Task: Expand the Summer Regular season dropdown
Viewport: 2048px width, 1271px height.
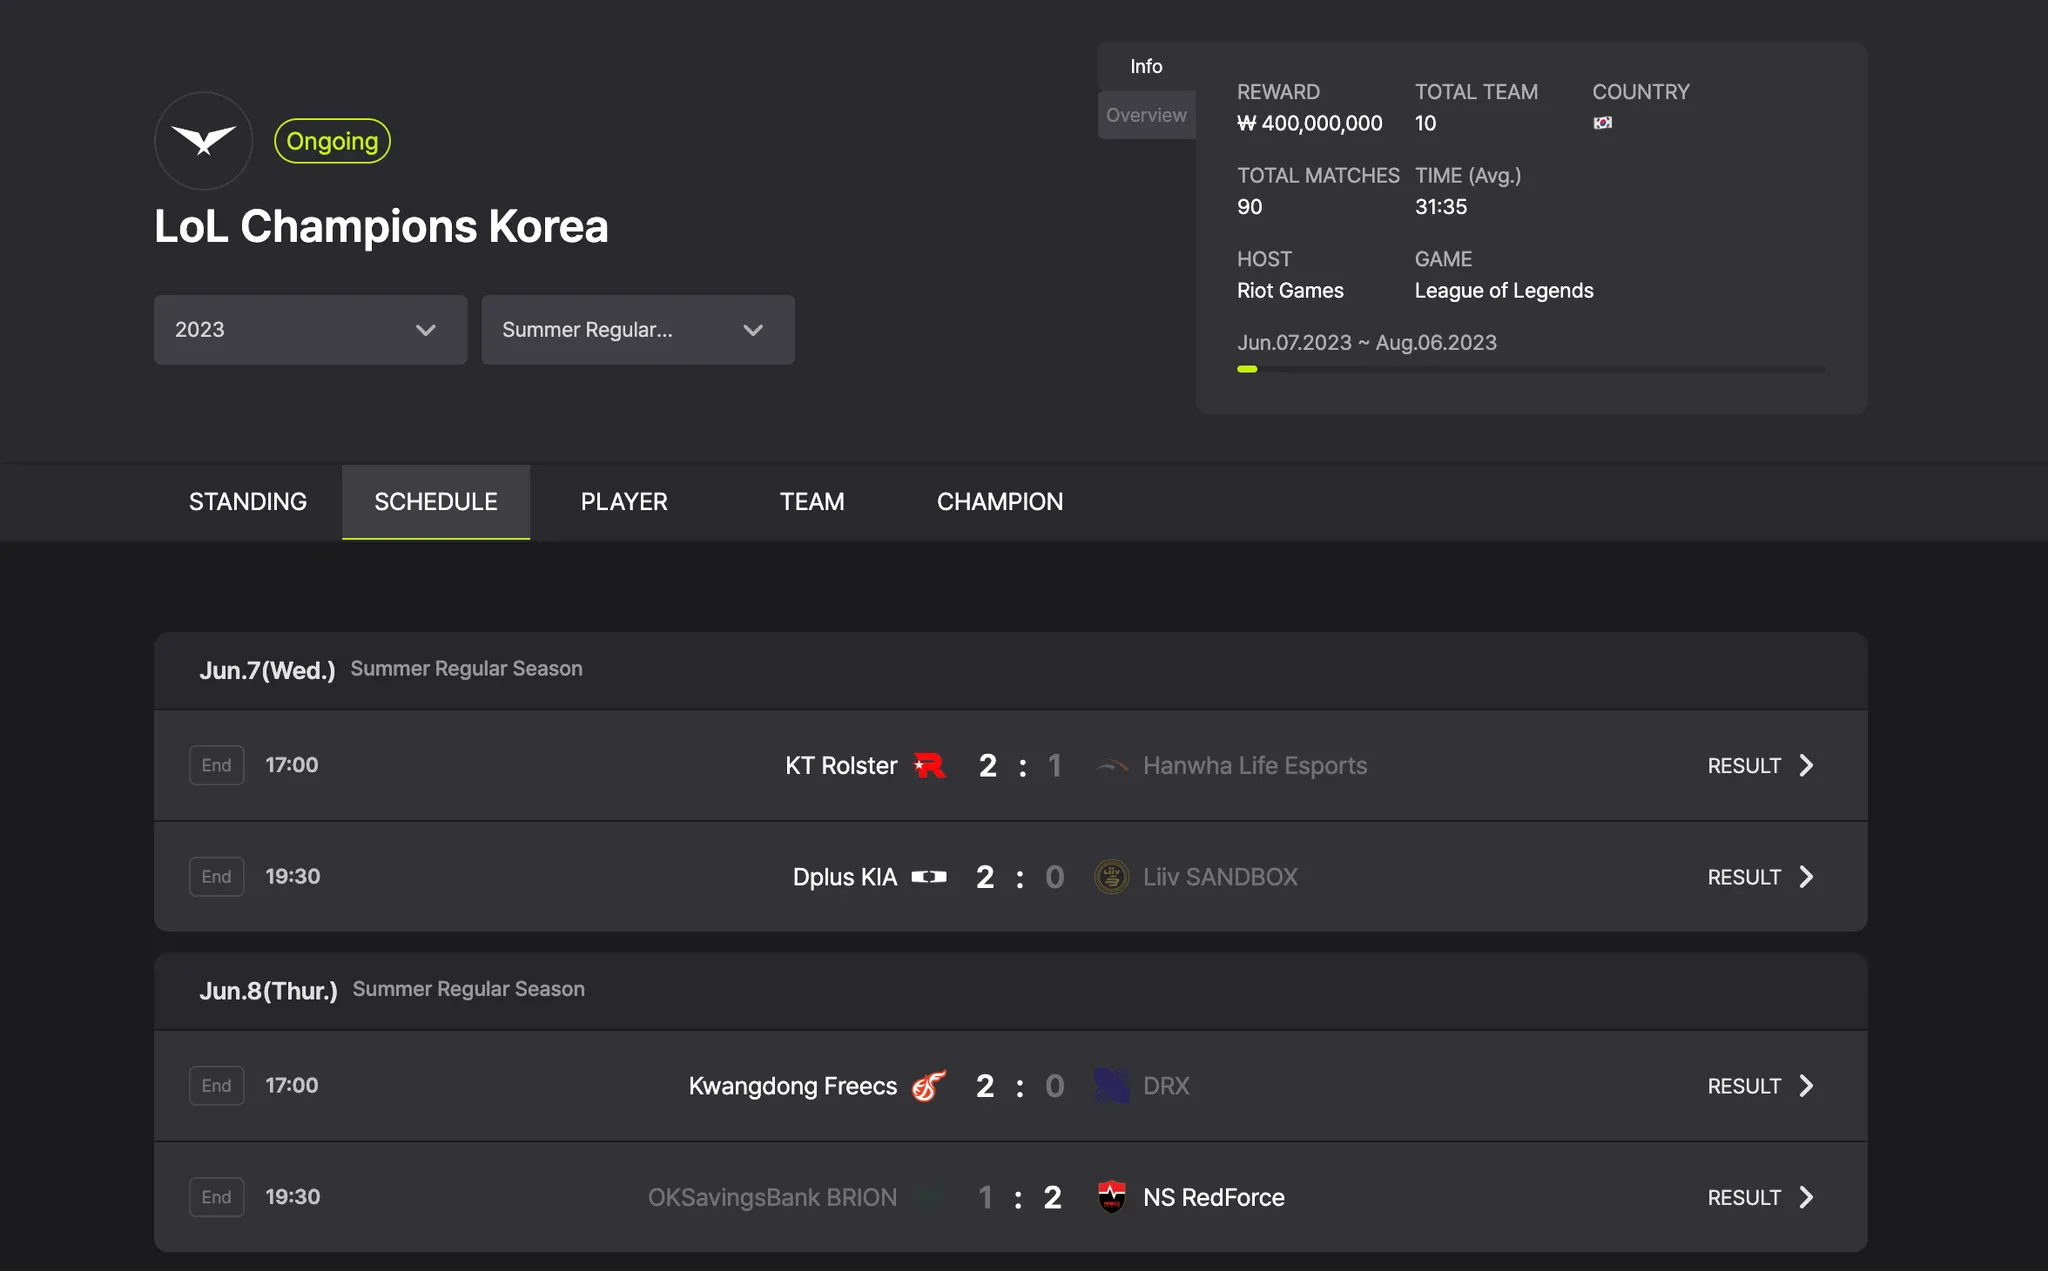Action: [637, 330]
